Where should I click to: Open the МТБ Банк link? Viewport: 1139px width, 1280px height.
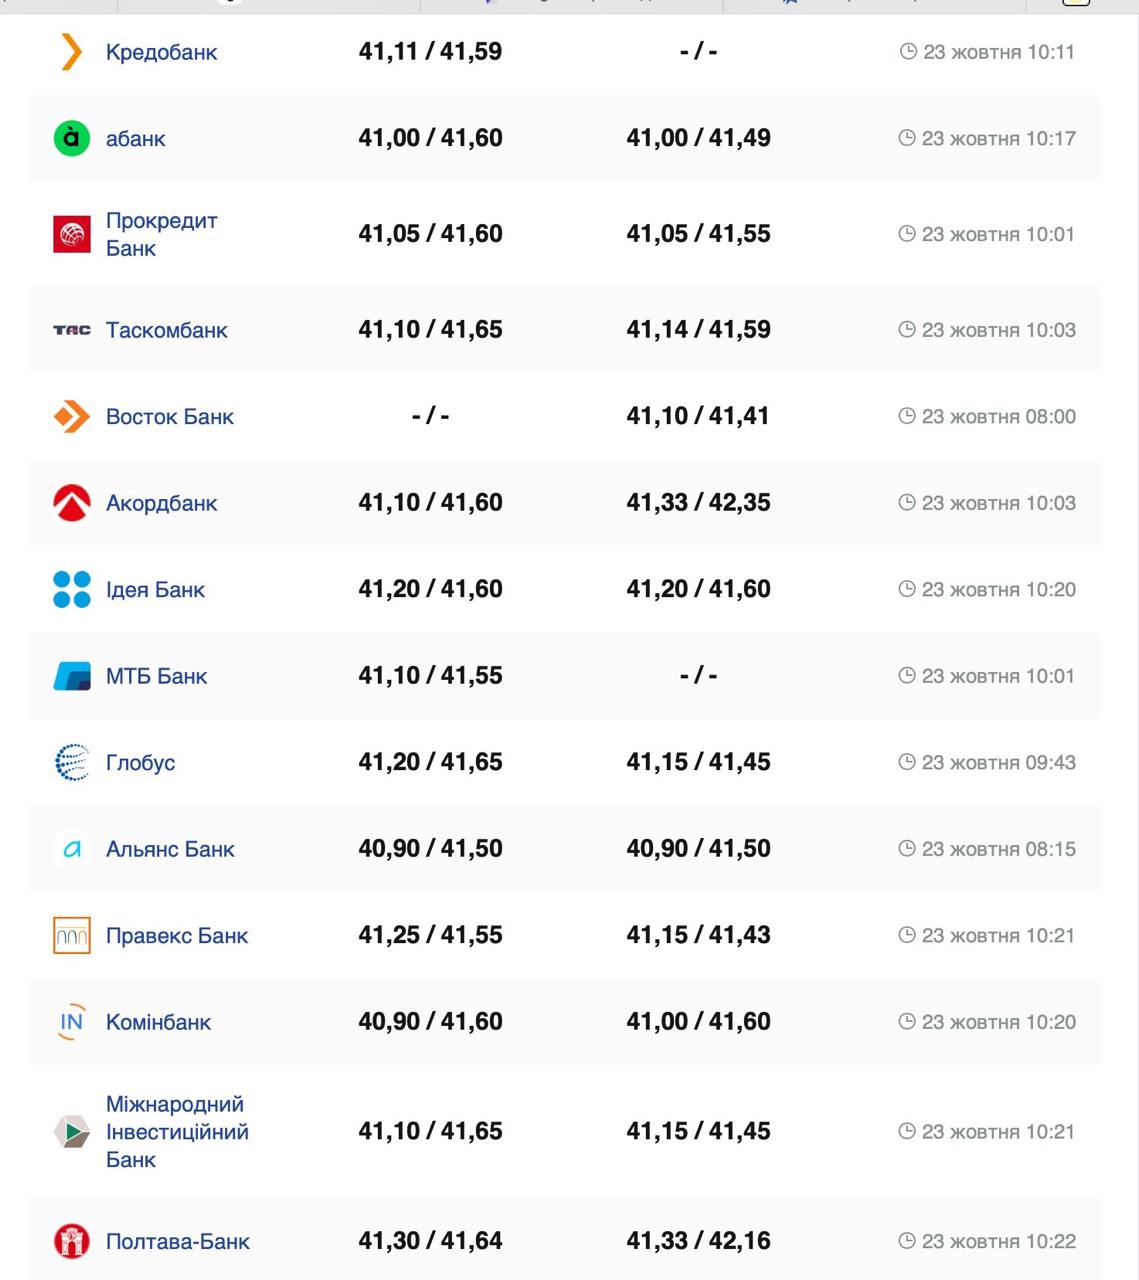click(x=156, y=676)
